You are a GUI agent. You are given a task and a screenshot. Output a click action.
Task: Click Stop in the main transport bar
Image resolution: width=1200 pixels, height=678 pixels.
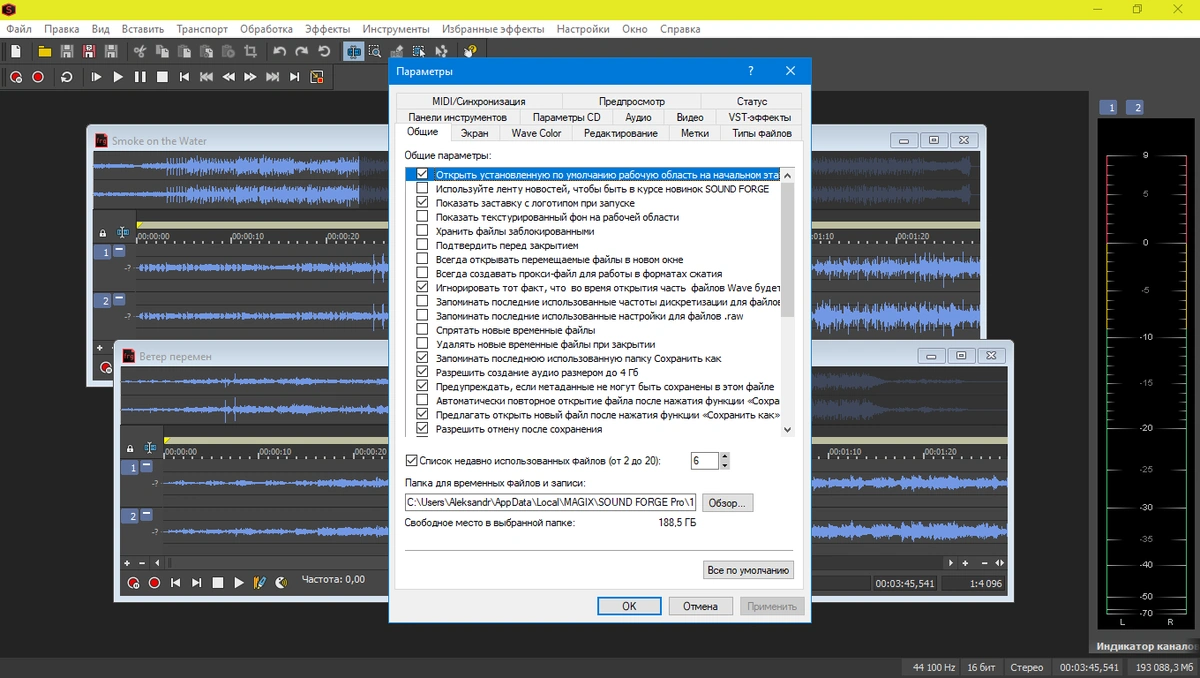click(162, 77)
